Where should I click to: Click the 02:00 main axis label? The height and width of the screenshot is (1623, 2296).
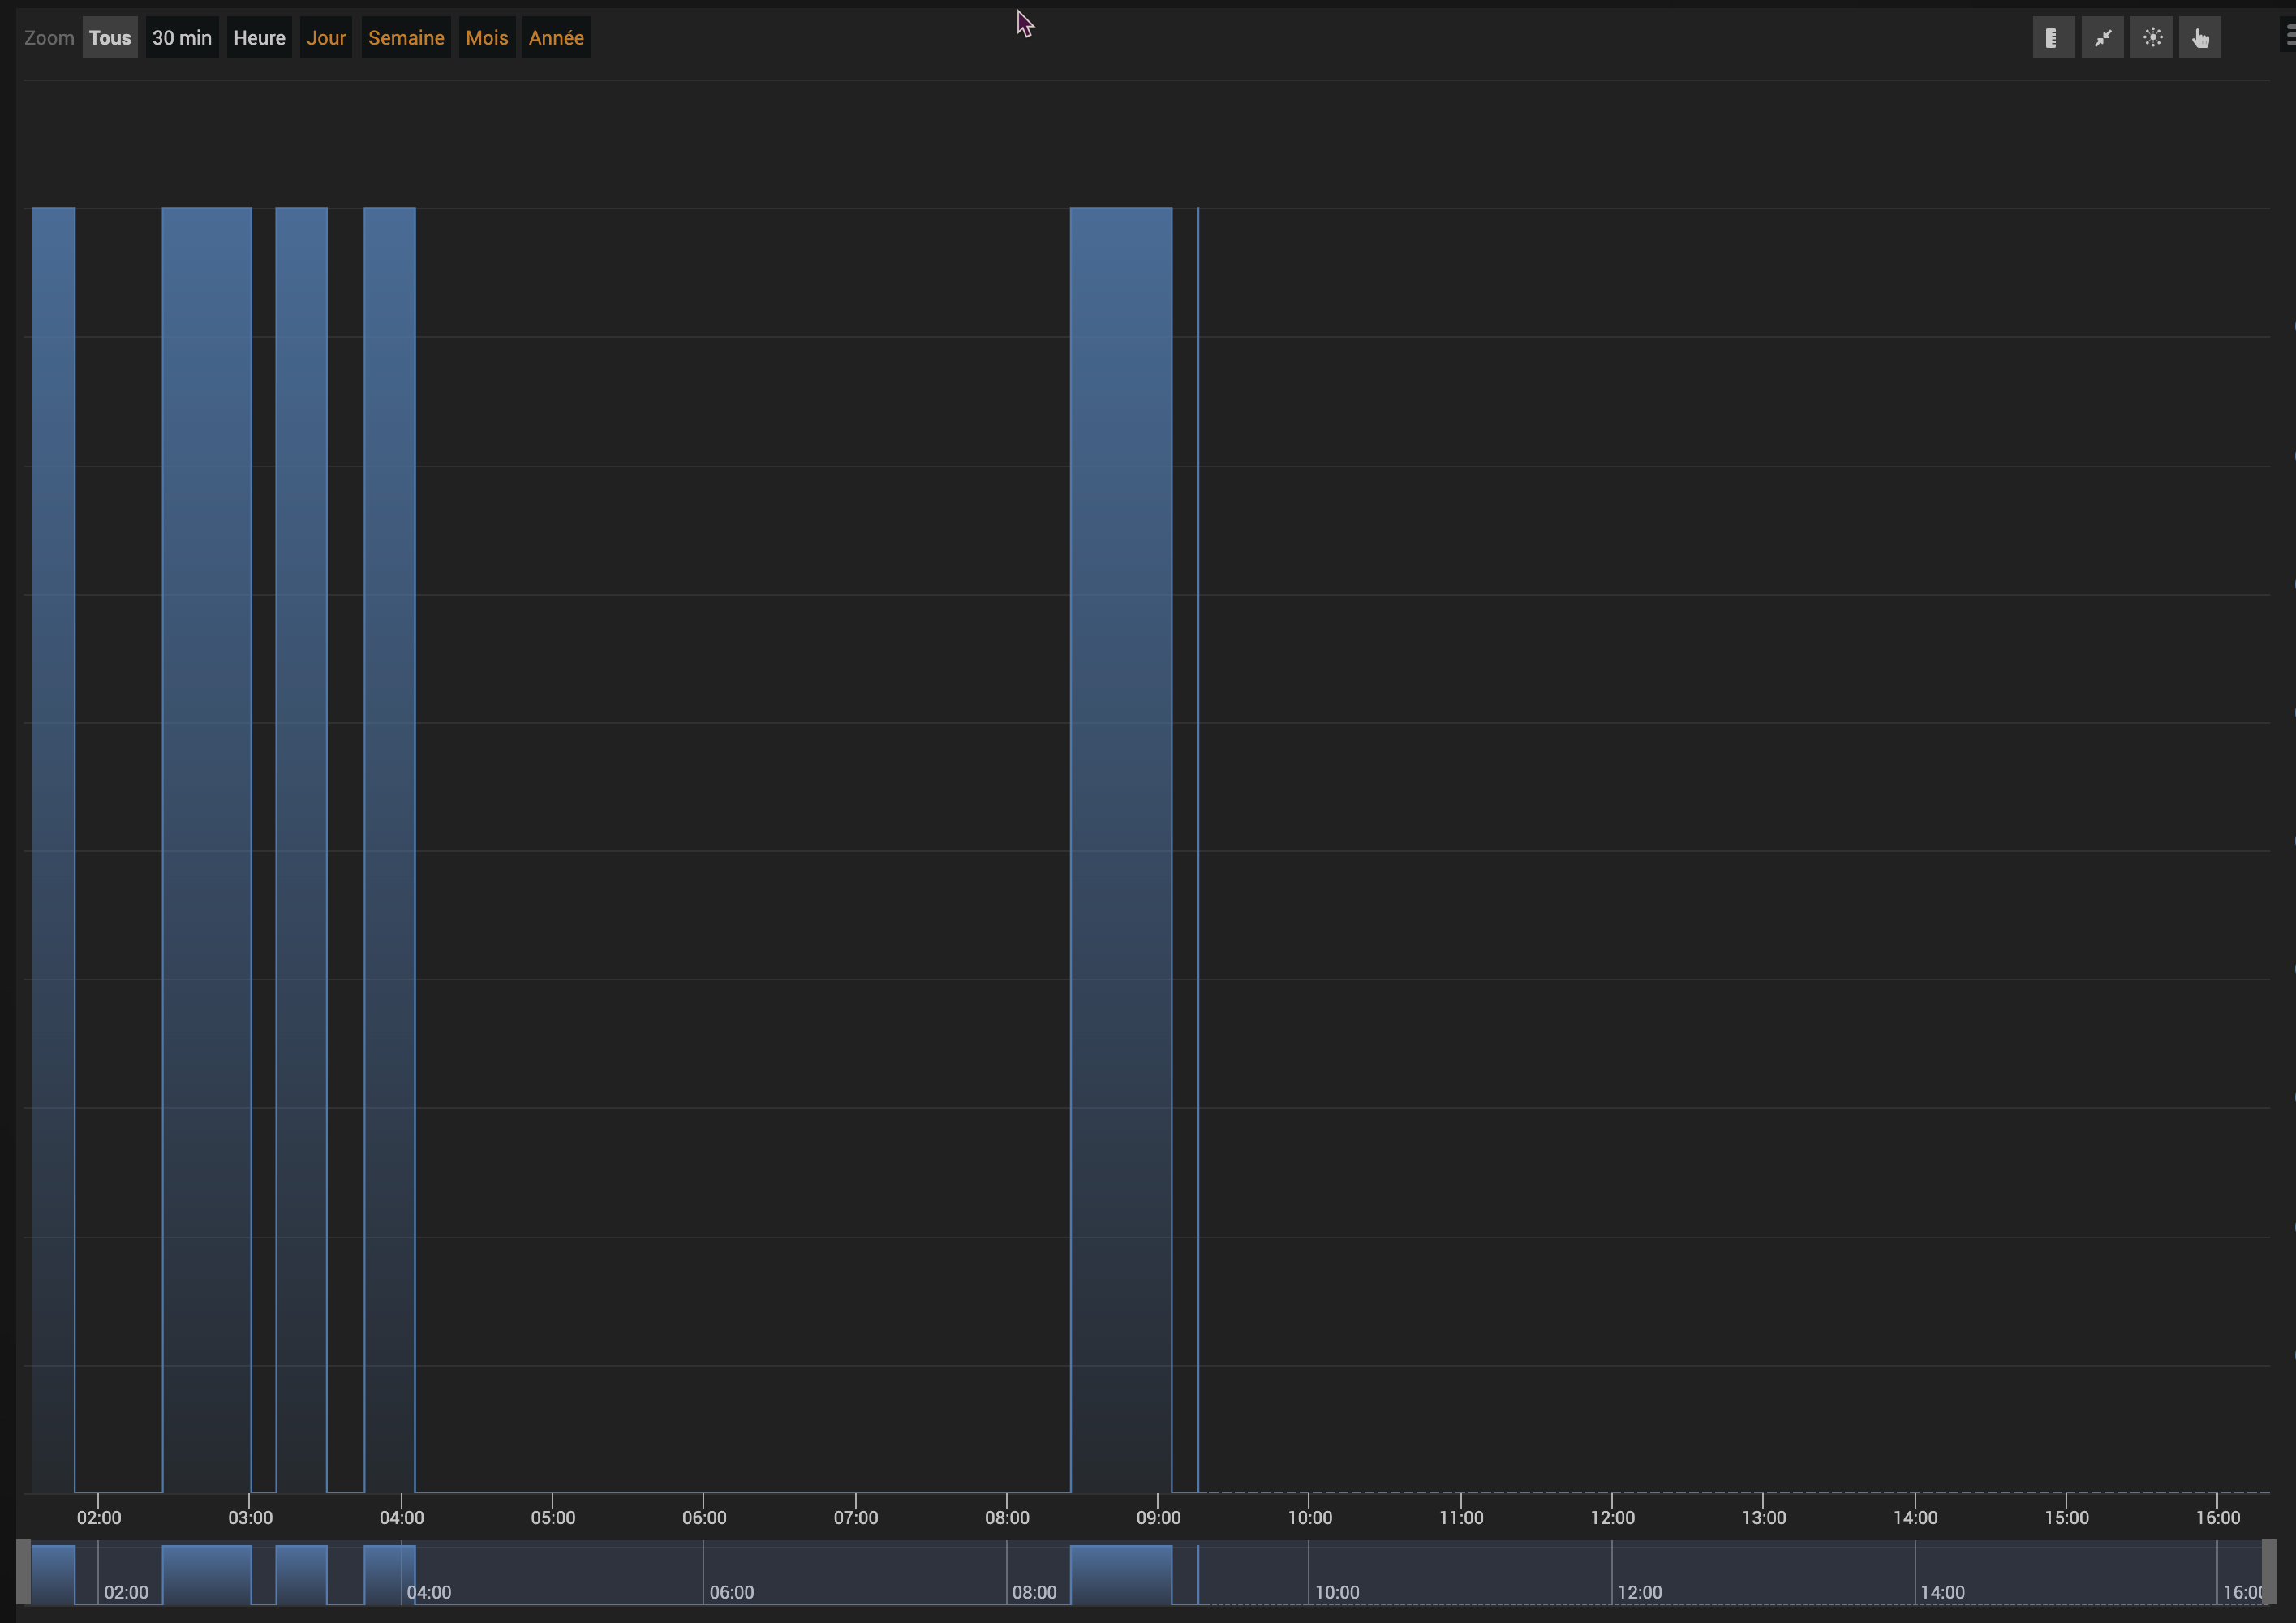[x=99, y=1518]
